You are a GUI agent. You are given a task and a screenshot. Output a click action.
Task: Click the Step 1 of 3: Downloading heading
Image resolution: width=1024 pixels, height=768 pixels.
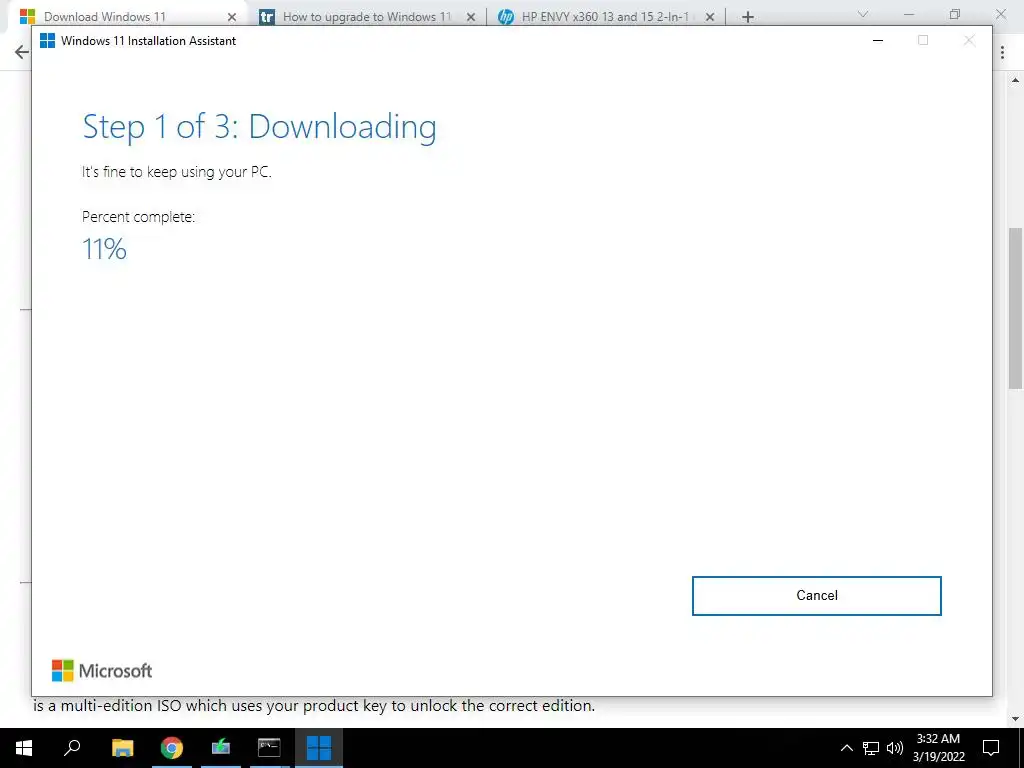point(259,127)
